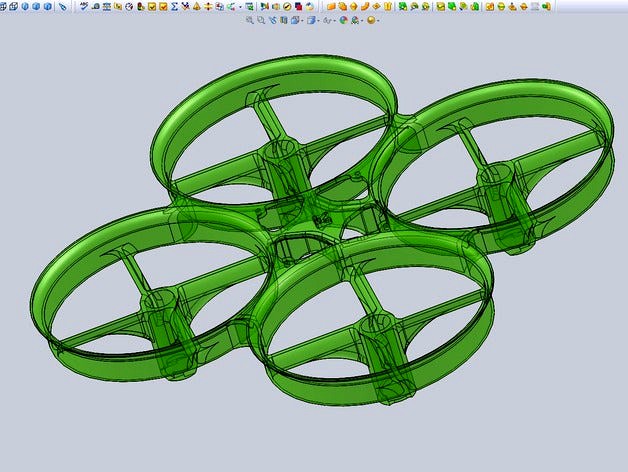Viewport: 628px width, 472px height.
Task: Select the Zoom to Area magnifier
Action: 261,19
